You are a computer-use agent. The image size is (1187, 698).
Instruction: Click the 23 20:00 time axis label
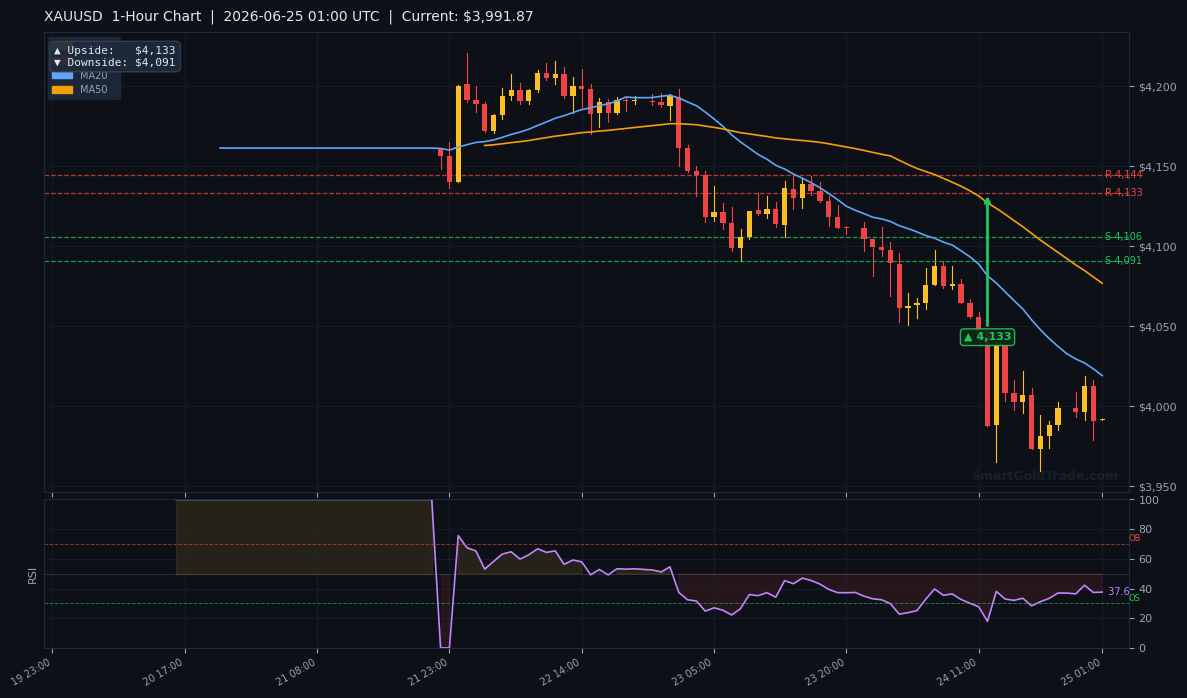pyautogui.click(x=825, y=672)
